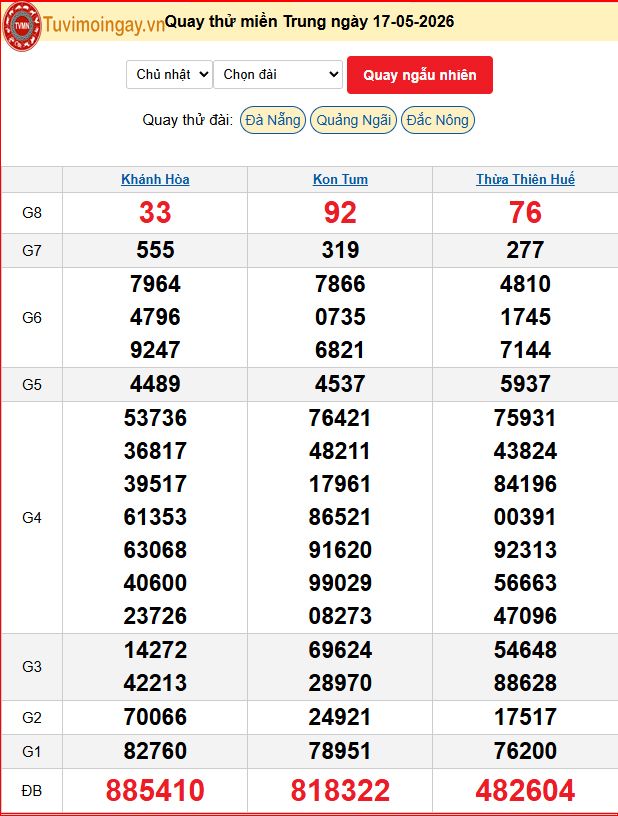Click G1 number 76200
618x816 pixels.
pyautogui.click(x=525, y=751)
